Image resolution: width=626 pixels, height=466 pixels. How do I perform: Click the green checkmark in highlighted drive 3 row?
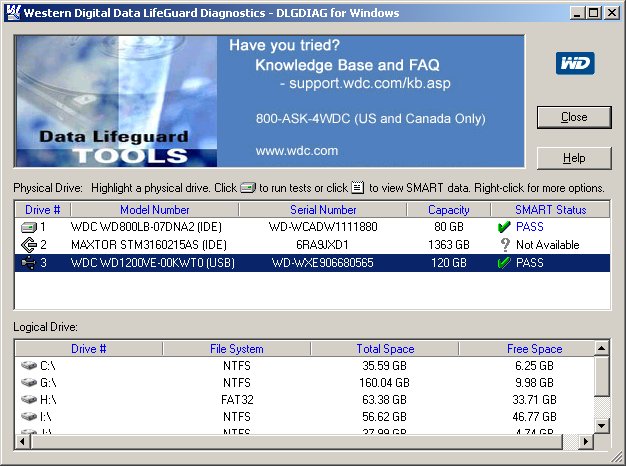(504, 263)
